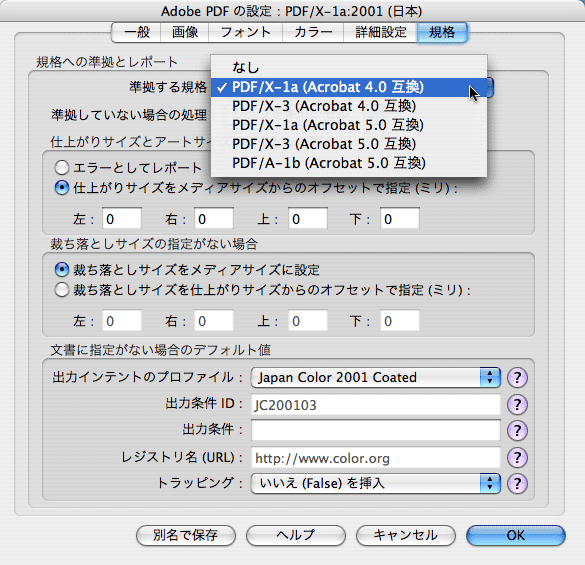Open the Japan Color 2001 Coated profile dropdown
Screen dimensions: 585x565
376,378
